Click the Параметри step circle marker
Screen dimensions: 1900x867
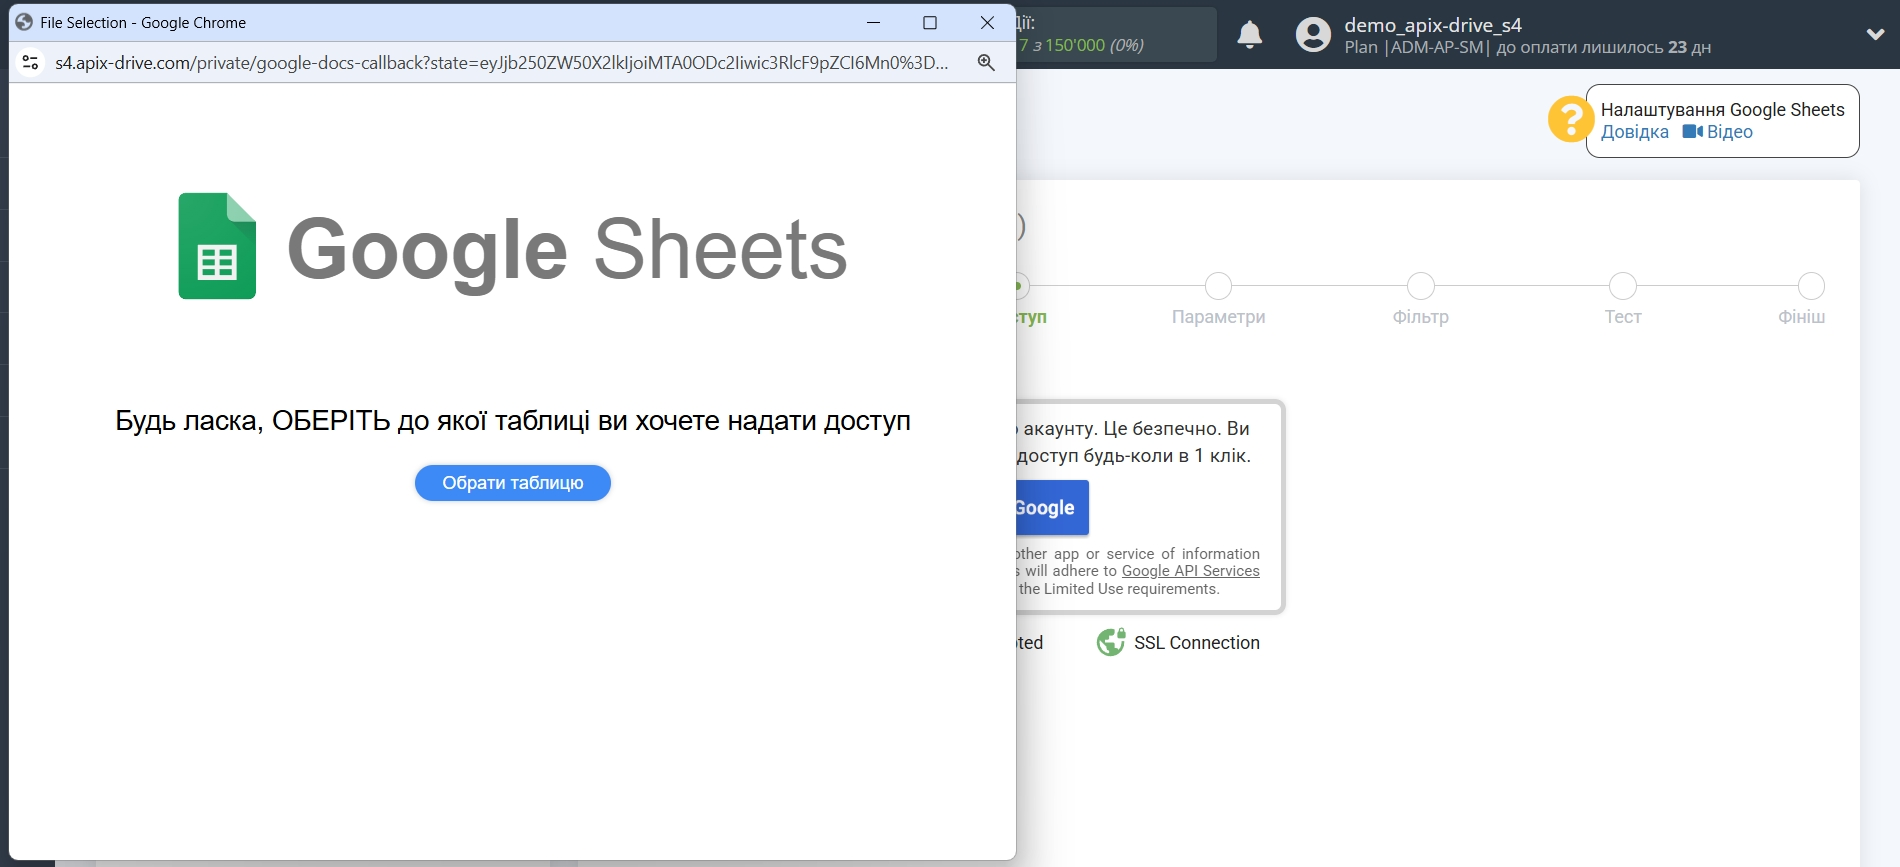click(x=1218, y=286)
